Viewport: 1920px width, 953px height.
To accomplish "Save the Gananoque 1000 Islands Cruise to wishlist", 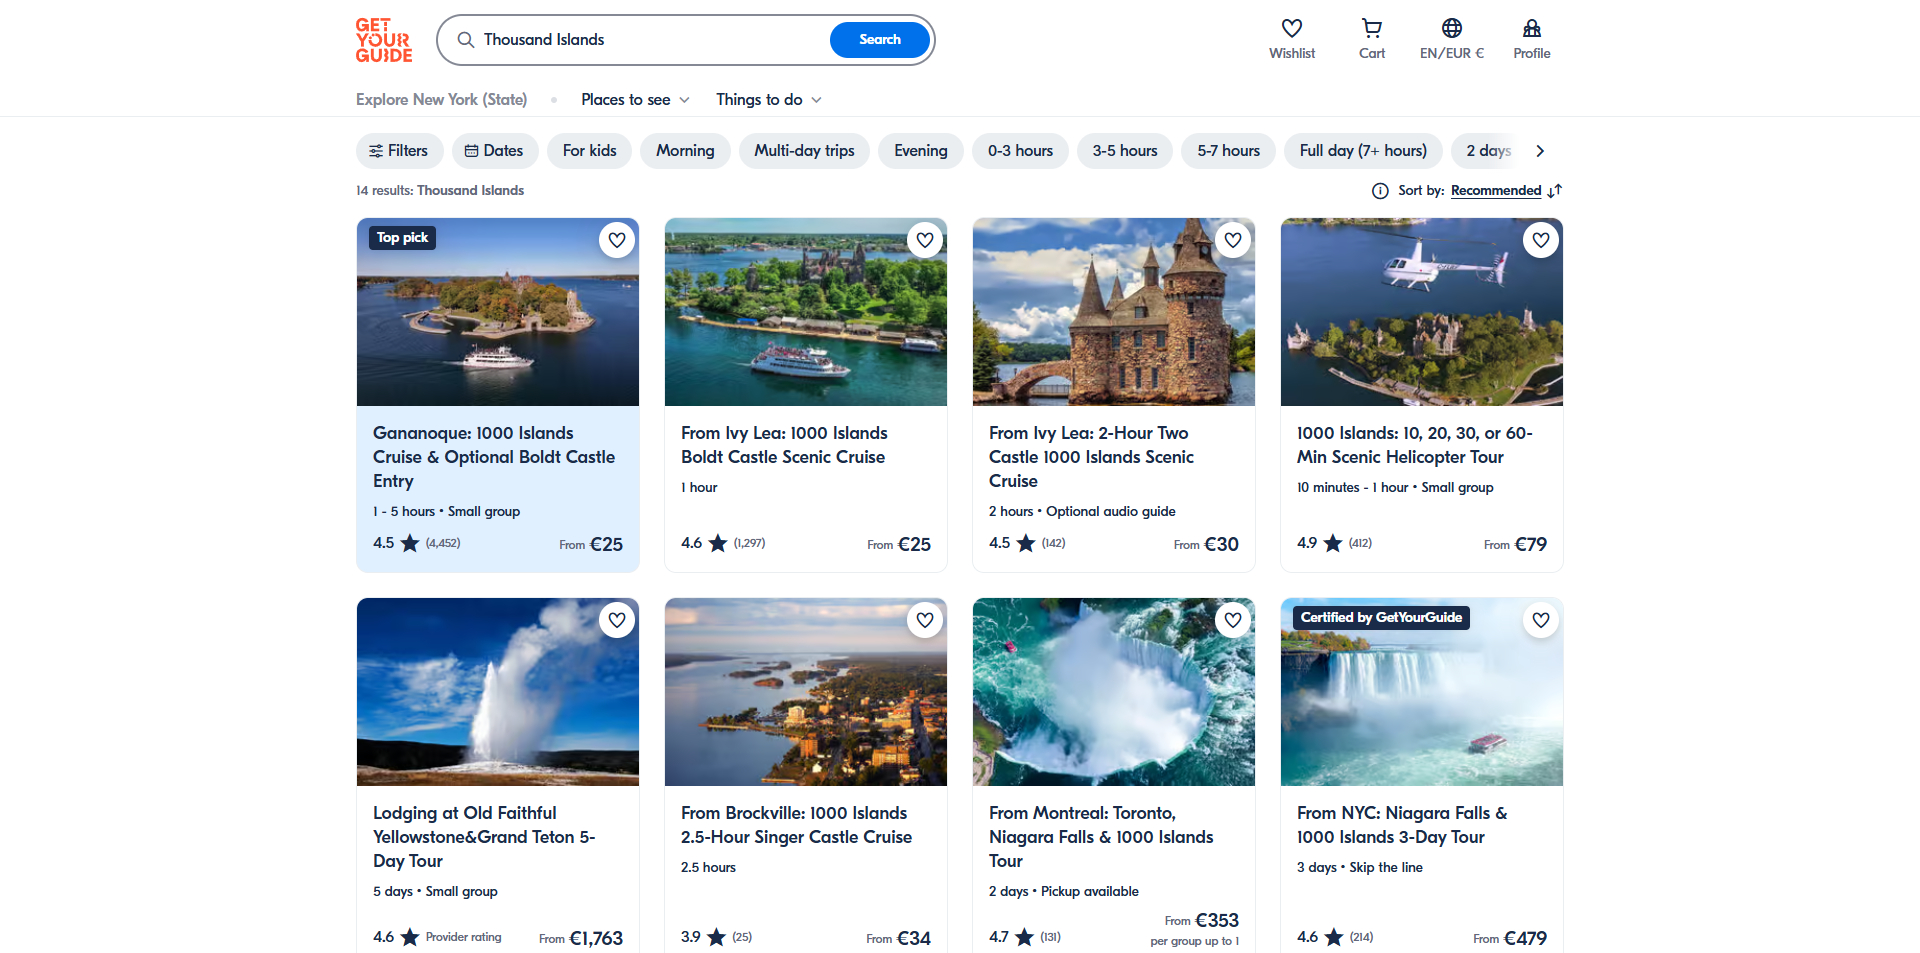I will [x=617, y=240].
